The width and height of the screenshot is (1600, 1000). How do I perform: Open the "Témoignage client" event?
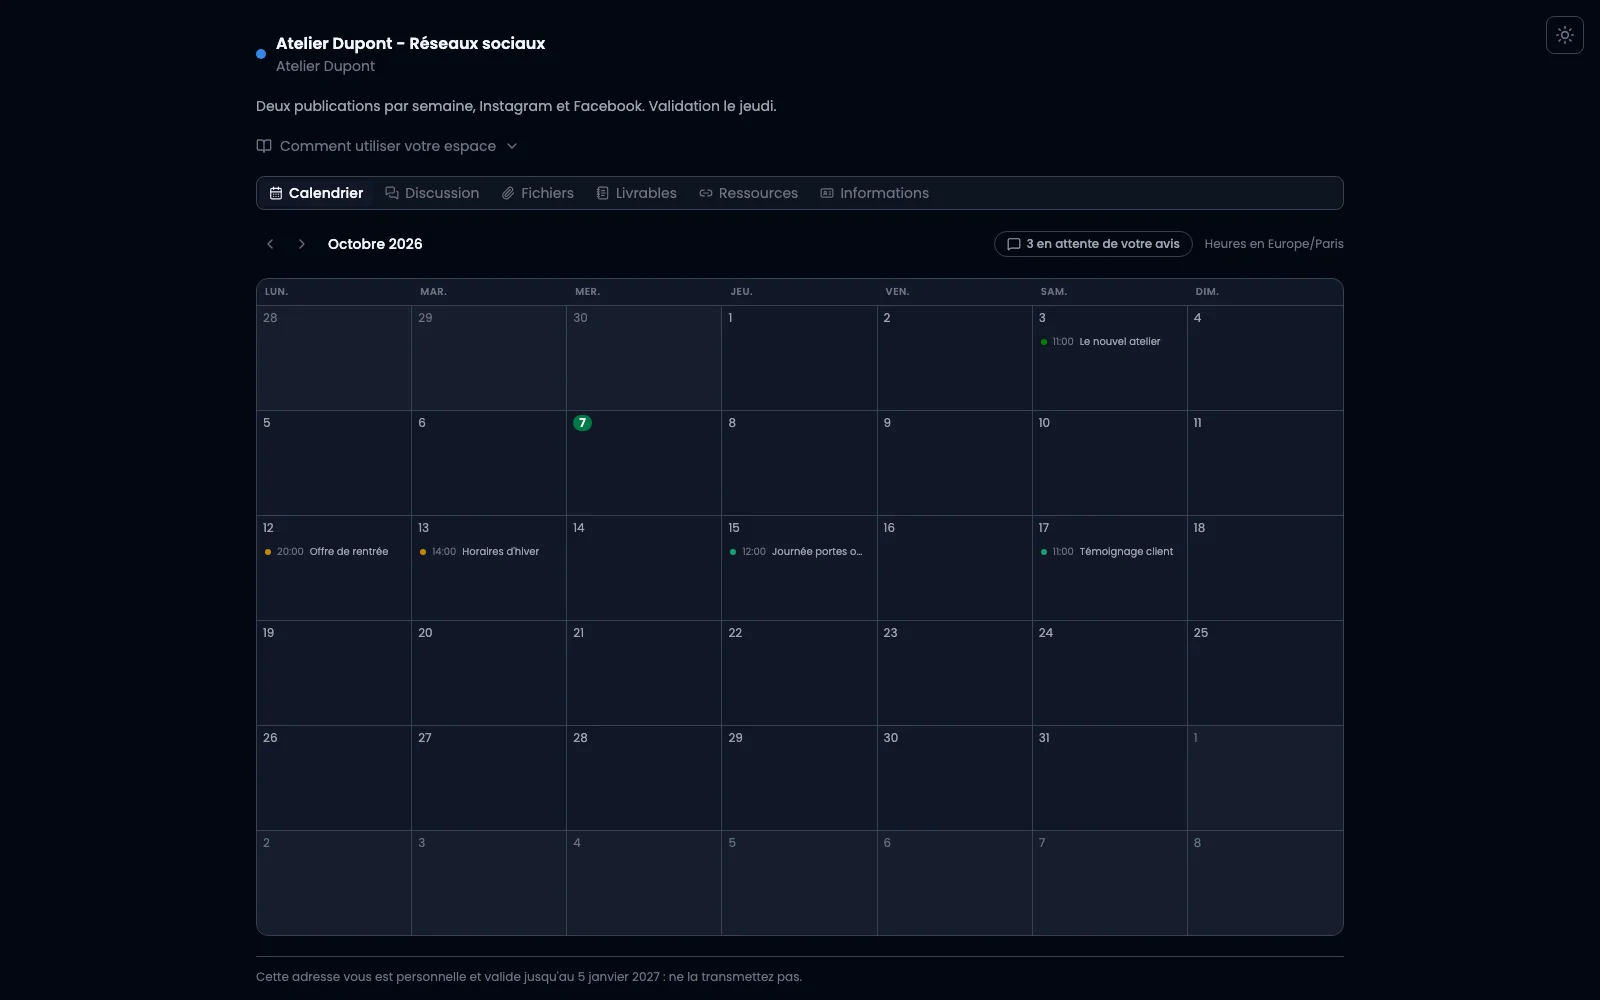tap(1109, 552)
